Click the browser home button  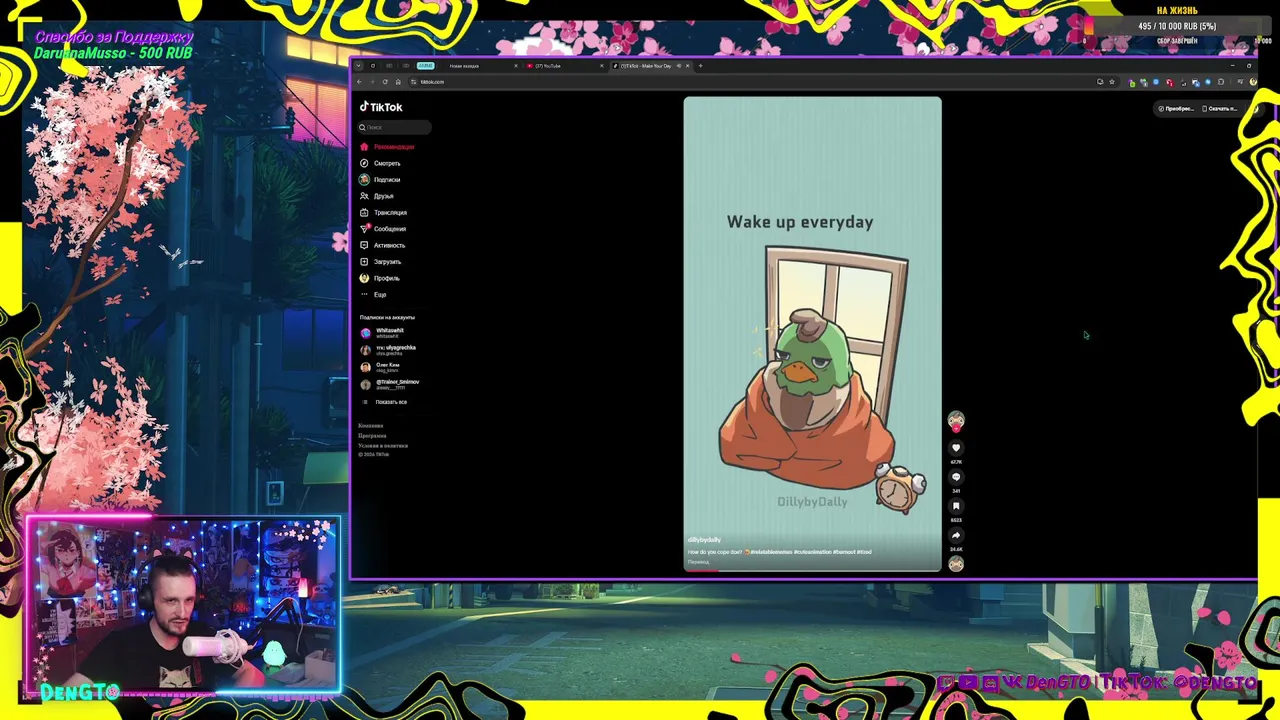398,82
